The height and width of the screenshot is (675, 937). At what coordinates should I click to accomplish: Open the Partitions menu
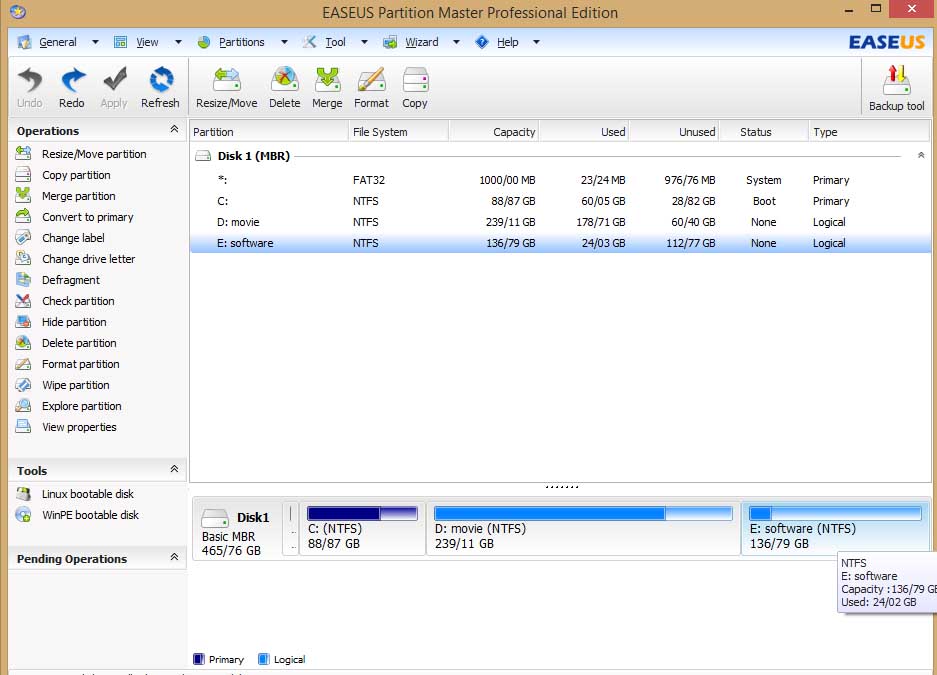coord(241,42)
